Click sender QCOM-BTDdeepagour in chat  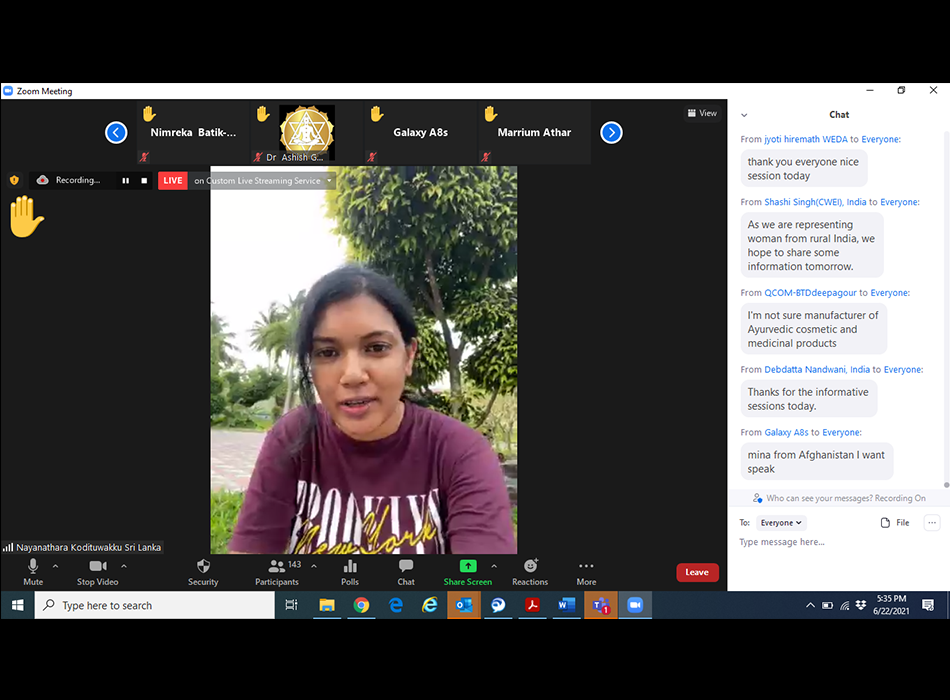[811, 293]
